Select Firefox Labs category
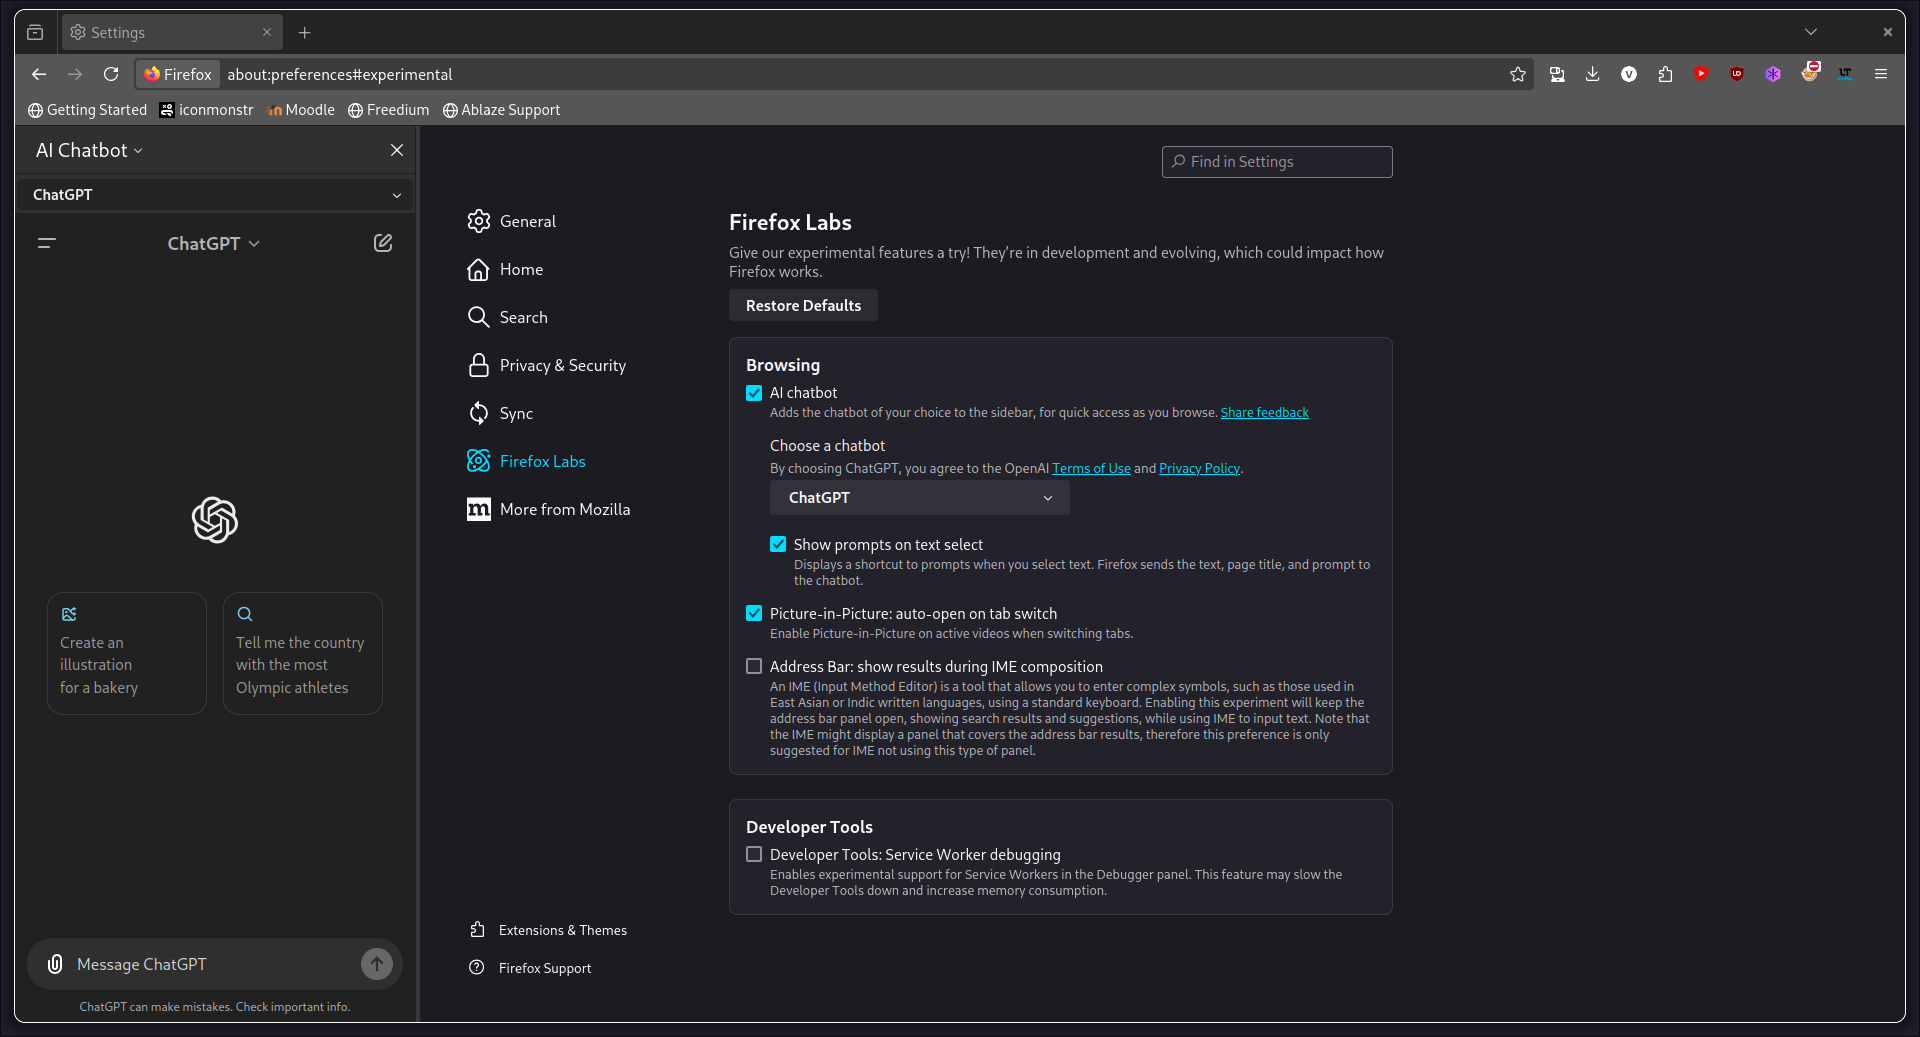The image size is (1920, 1037). [526, 461]
